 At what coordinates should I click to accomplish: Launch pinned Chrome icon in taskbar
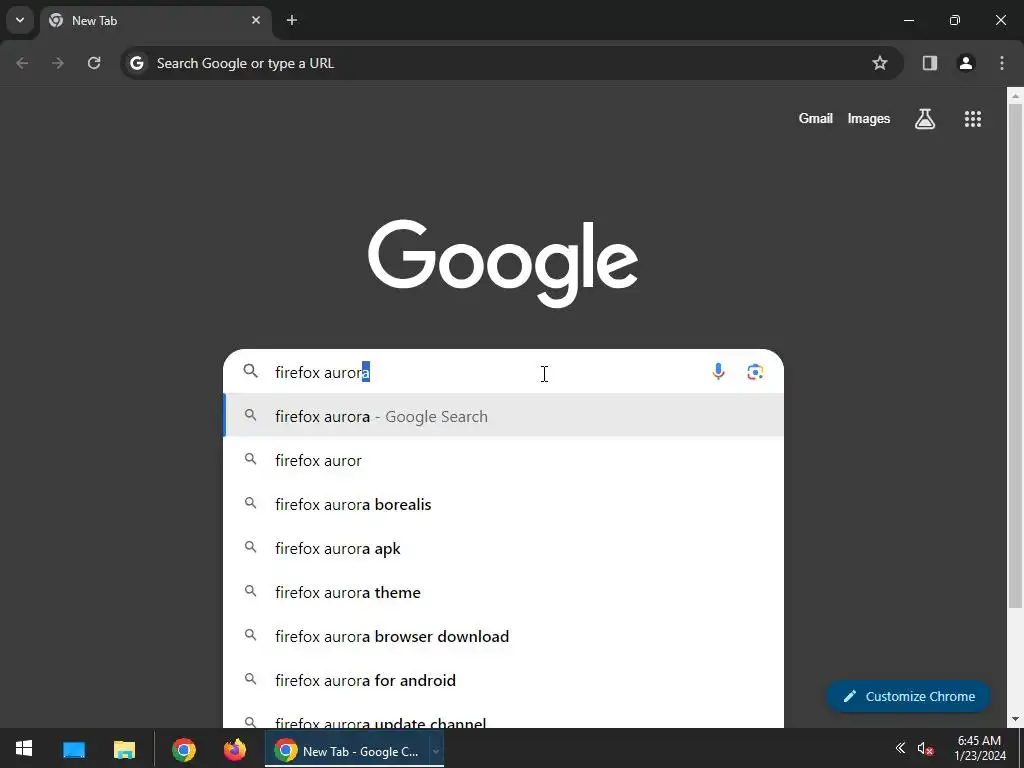click(x=184, y=749)
